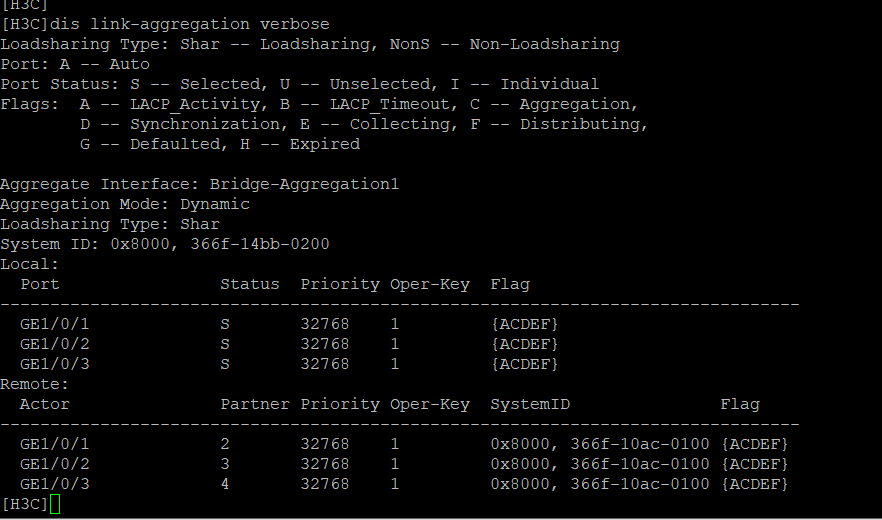The image size is (882, 520).
Task: Click the "Local:" section label
Action: 29,264
